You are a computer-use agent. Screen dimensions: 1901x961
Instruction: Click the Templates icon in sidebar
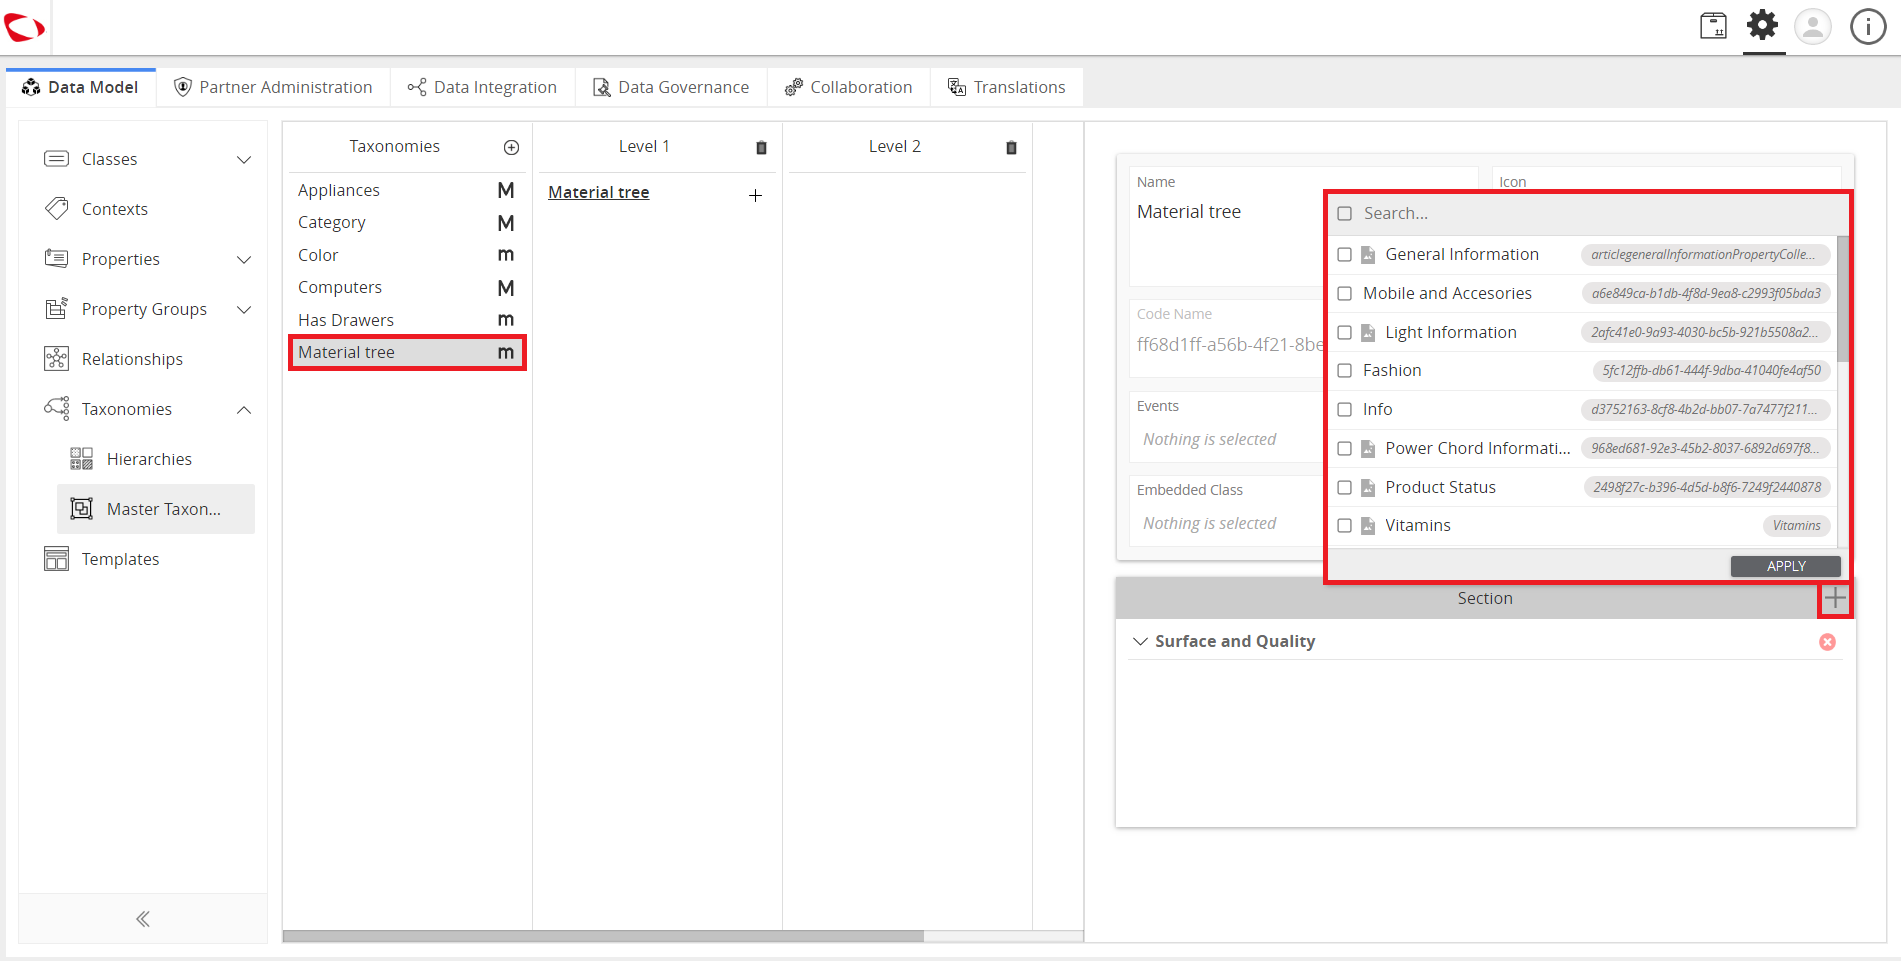56,558
